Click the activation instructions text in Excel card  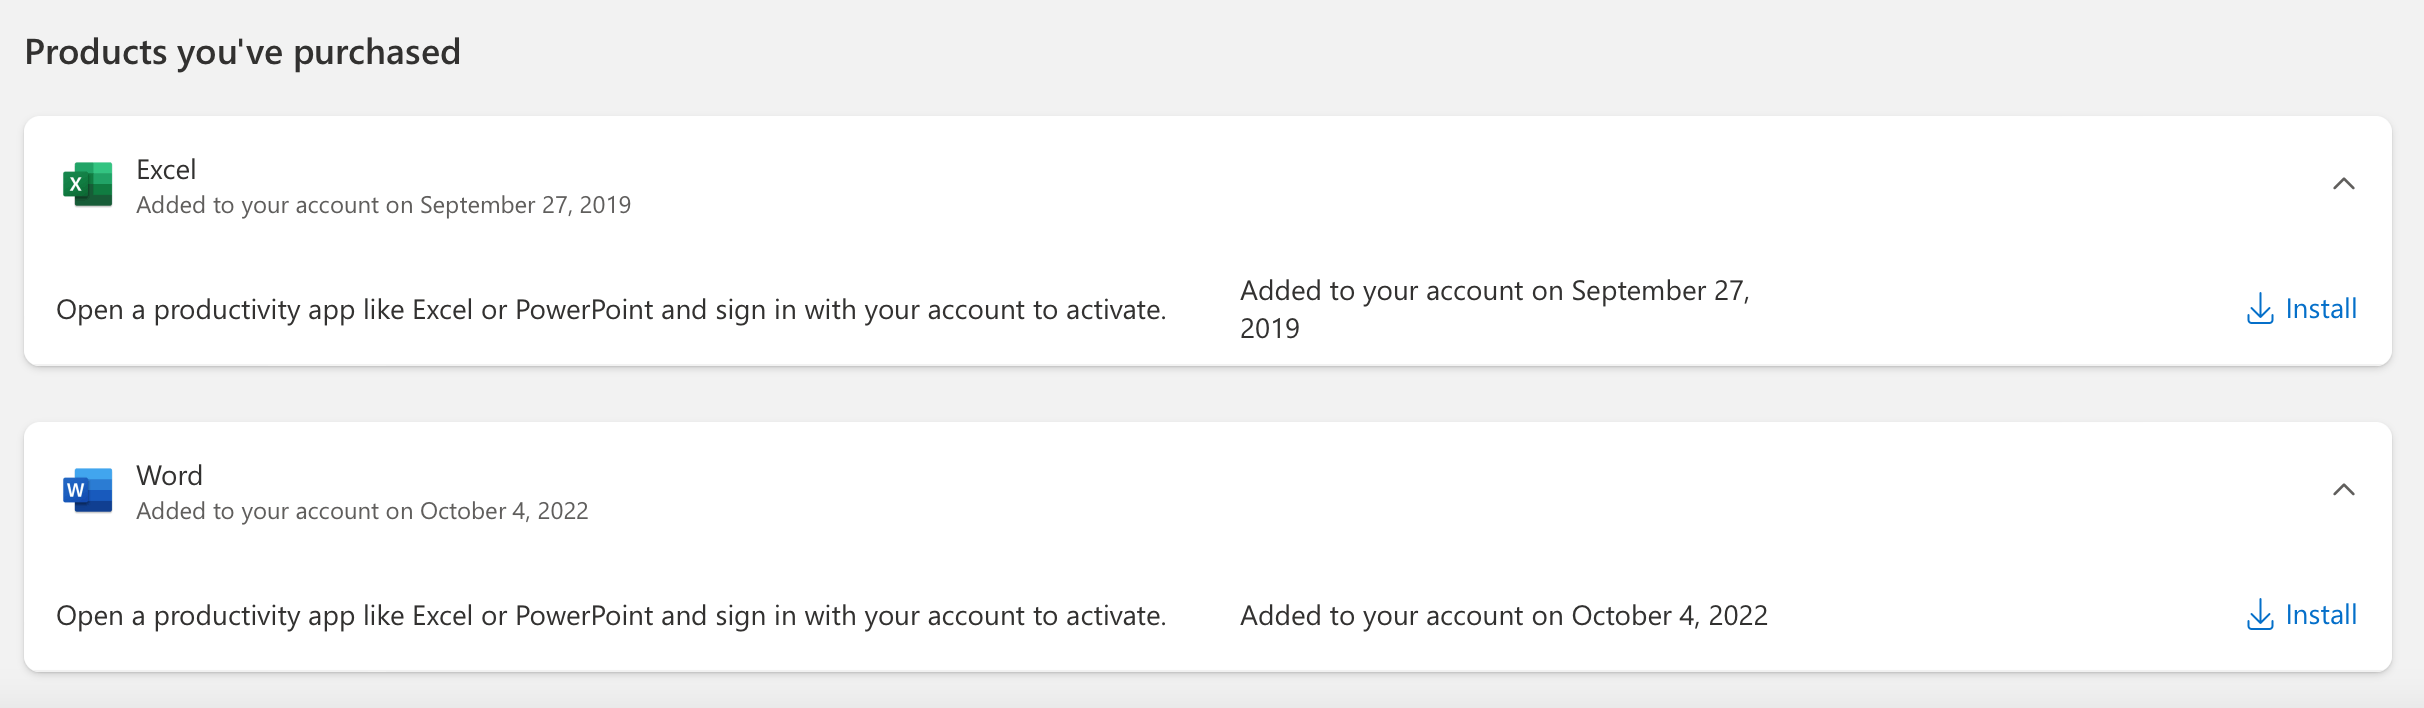[x=610, y=310]
